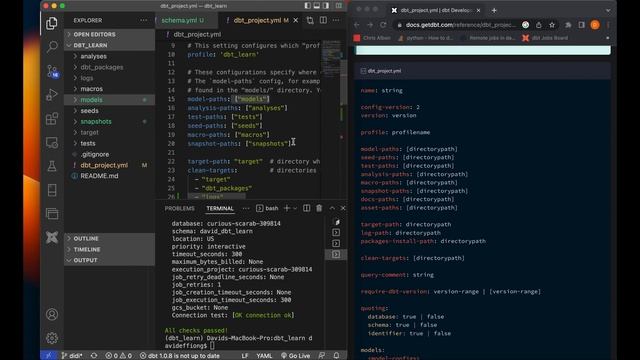This screenshot has height=360, width=640.
Task: Add a new terminal with plus
Action: coord(287,208)
